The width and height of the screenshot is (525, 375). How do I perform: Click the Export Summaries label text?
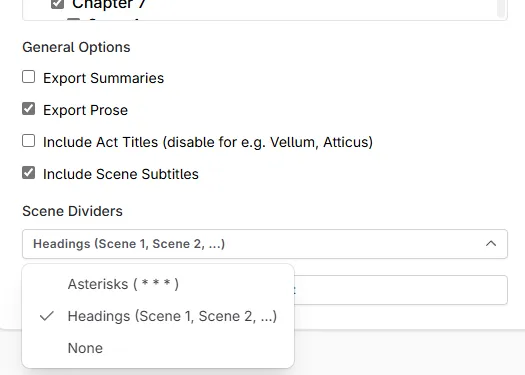pos(103,78)
